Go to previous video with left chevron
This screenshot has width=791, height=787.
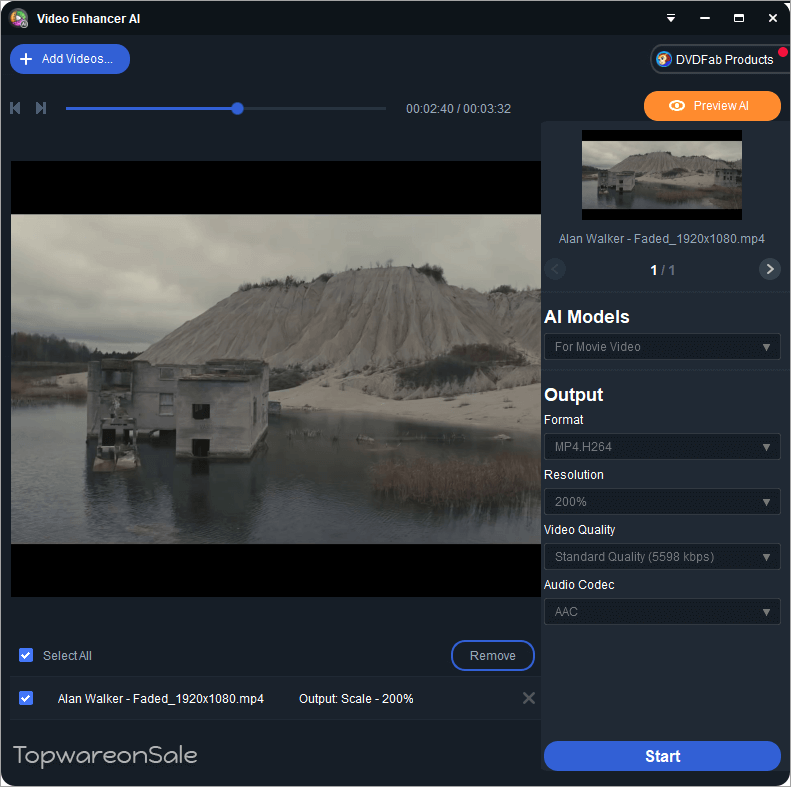click(555, 269)
